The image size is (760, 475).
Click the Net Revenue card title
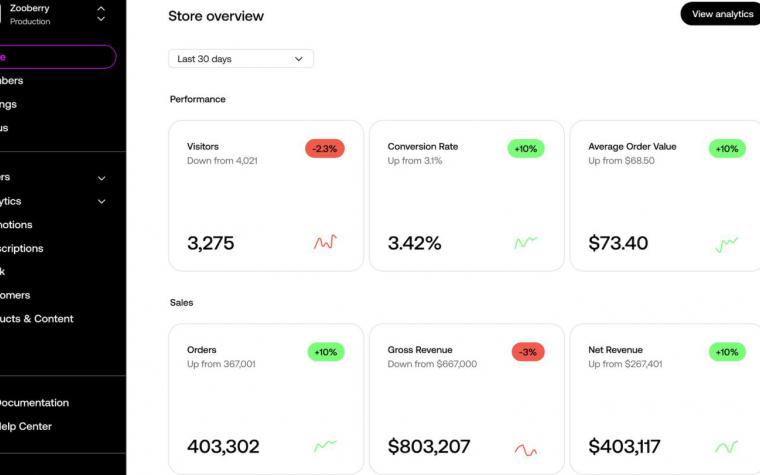click(x=616, y=350)
